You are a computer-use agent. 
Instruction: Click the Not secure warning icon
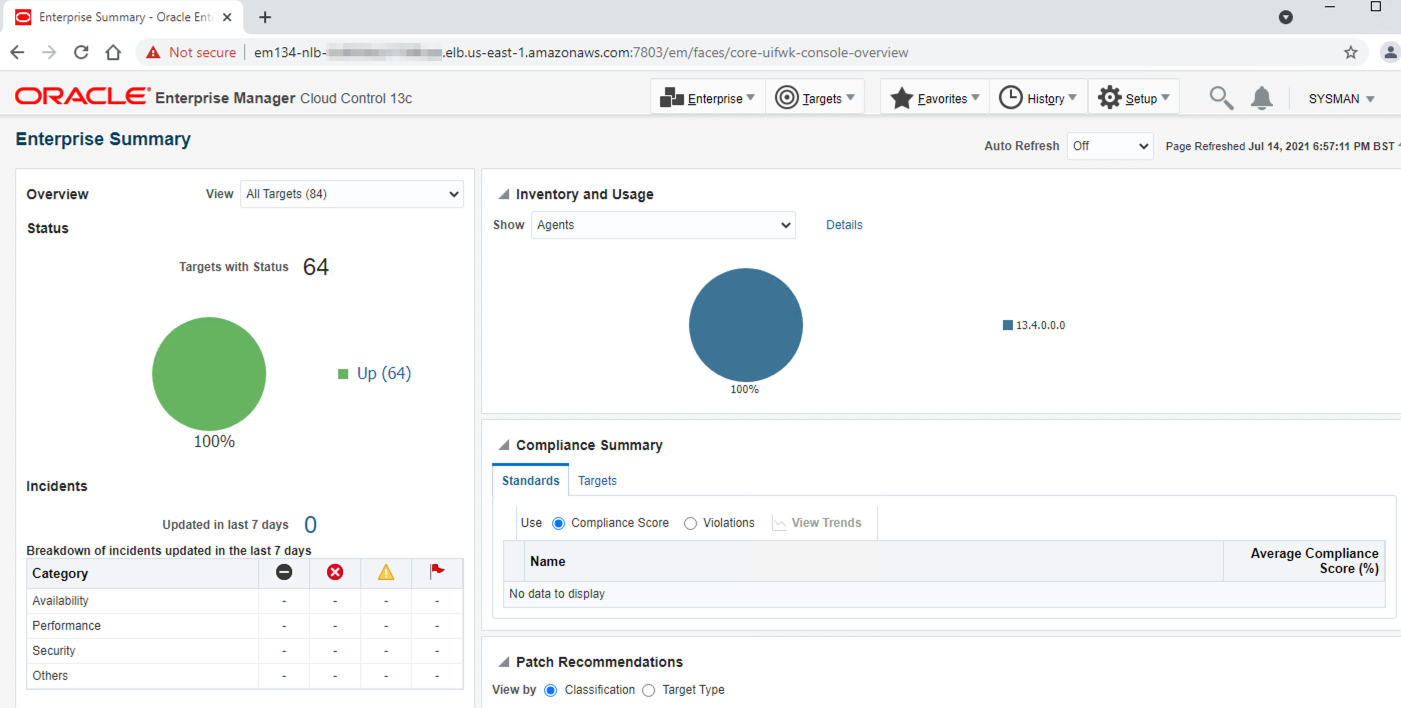tap(153, 52)
